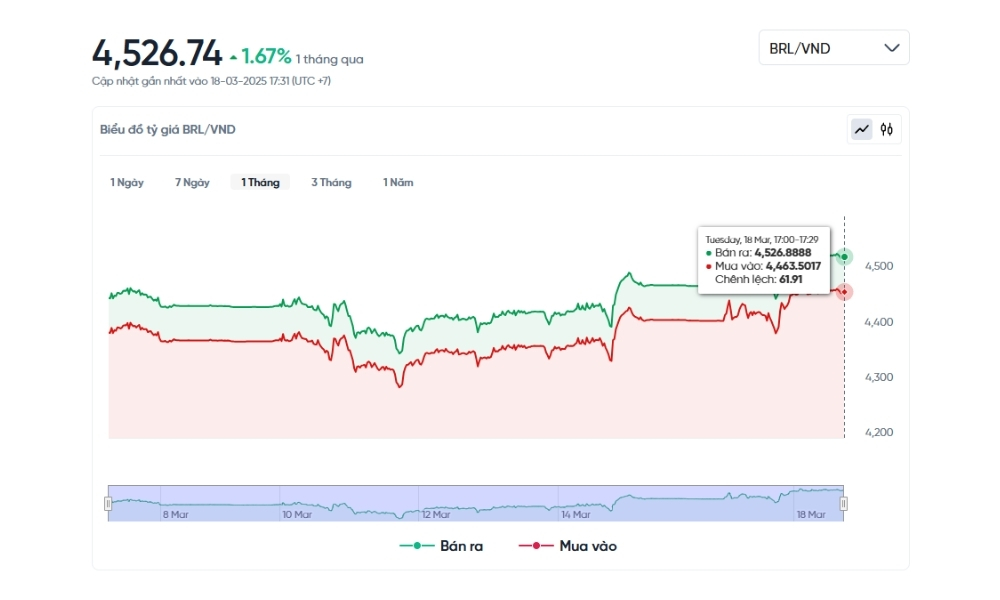Select the 7 Ngày time range

pos(192,182)
